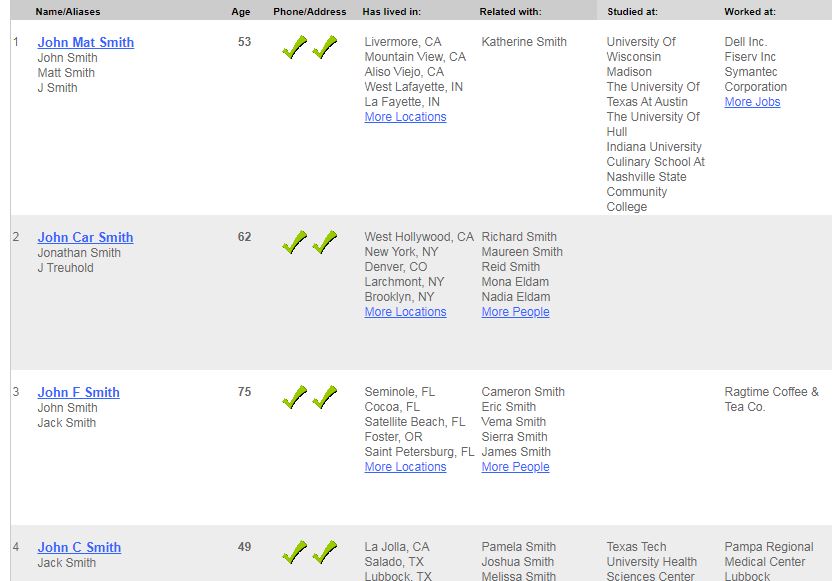Viewport: 832px width, 581px height.
Task: Click first green checkmark for John Car Smith
Action: pos(294,242)
